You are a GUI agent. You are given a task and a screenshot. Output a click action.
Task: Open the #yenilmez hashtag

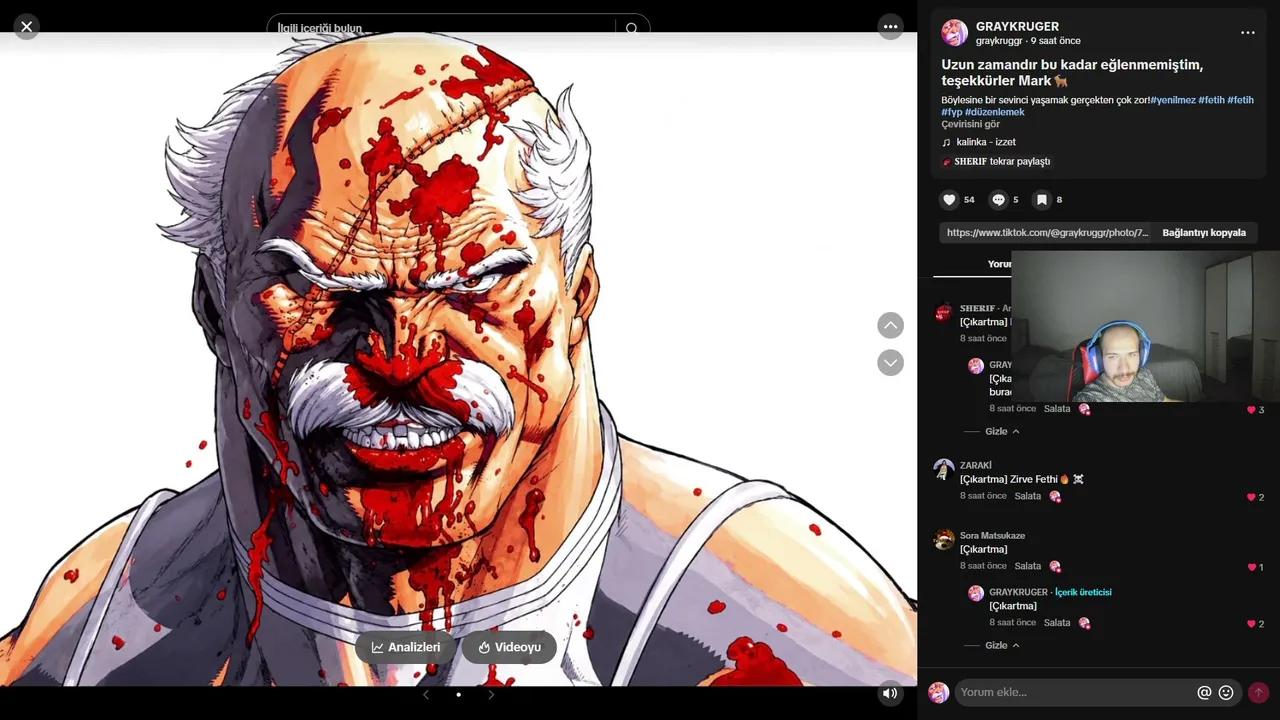click(x=1173, y=100)
